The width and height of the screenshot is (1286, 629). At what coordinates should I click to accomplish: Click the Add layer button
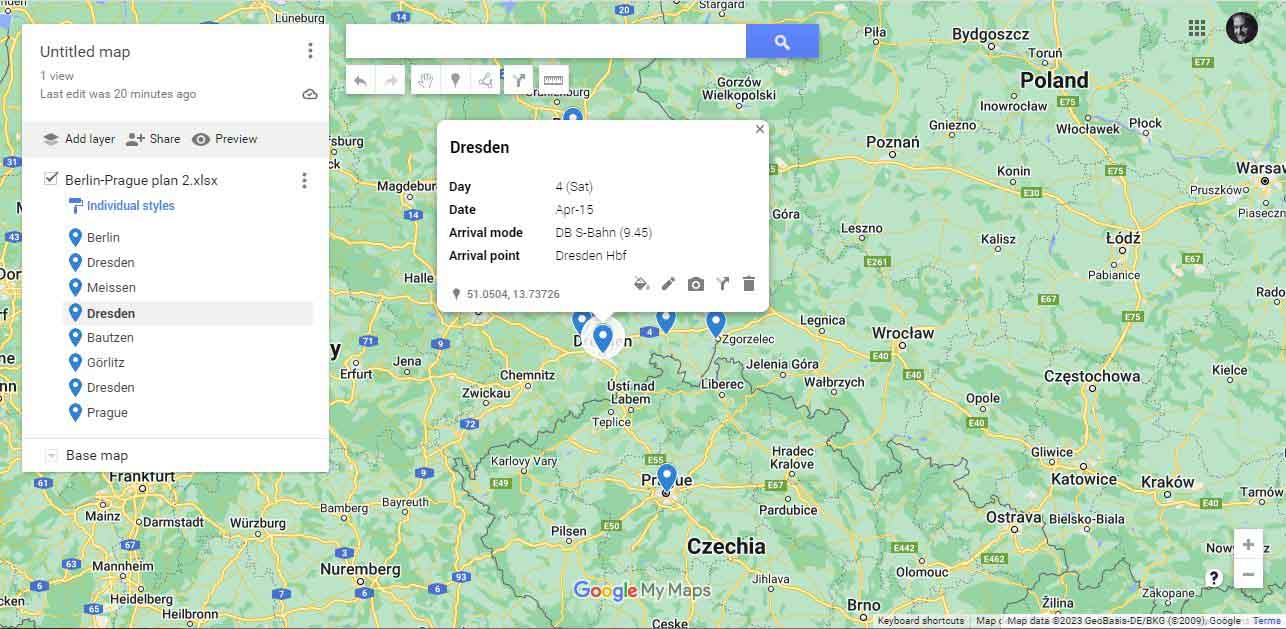tap(79, 139)
